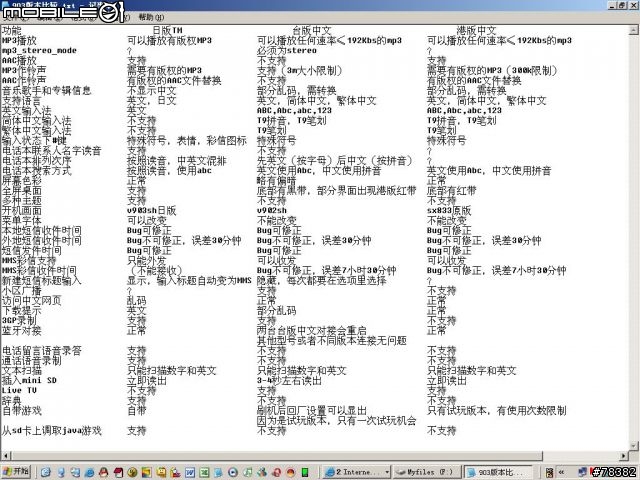640x480 pixels.
Task: Click the text 底部有红带
Action: coord(451,191)
